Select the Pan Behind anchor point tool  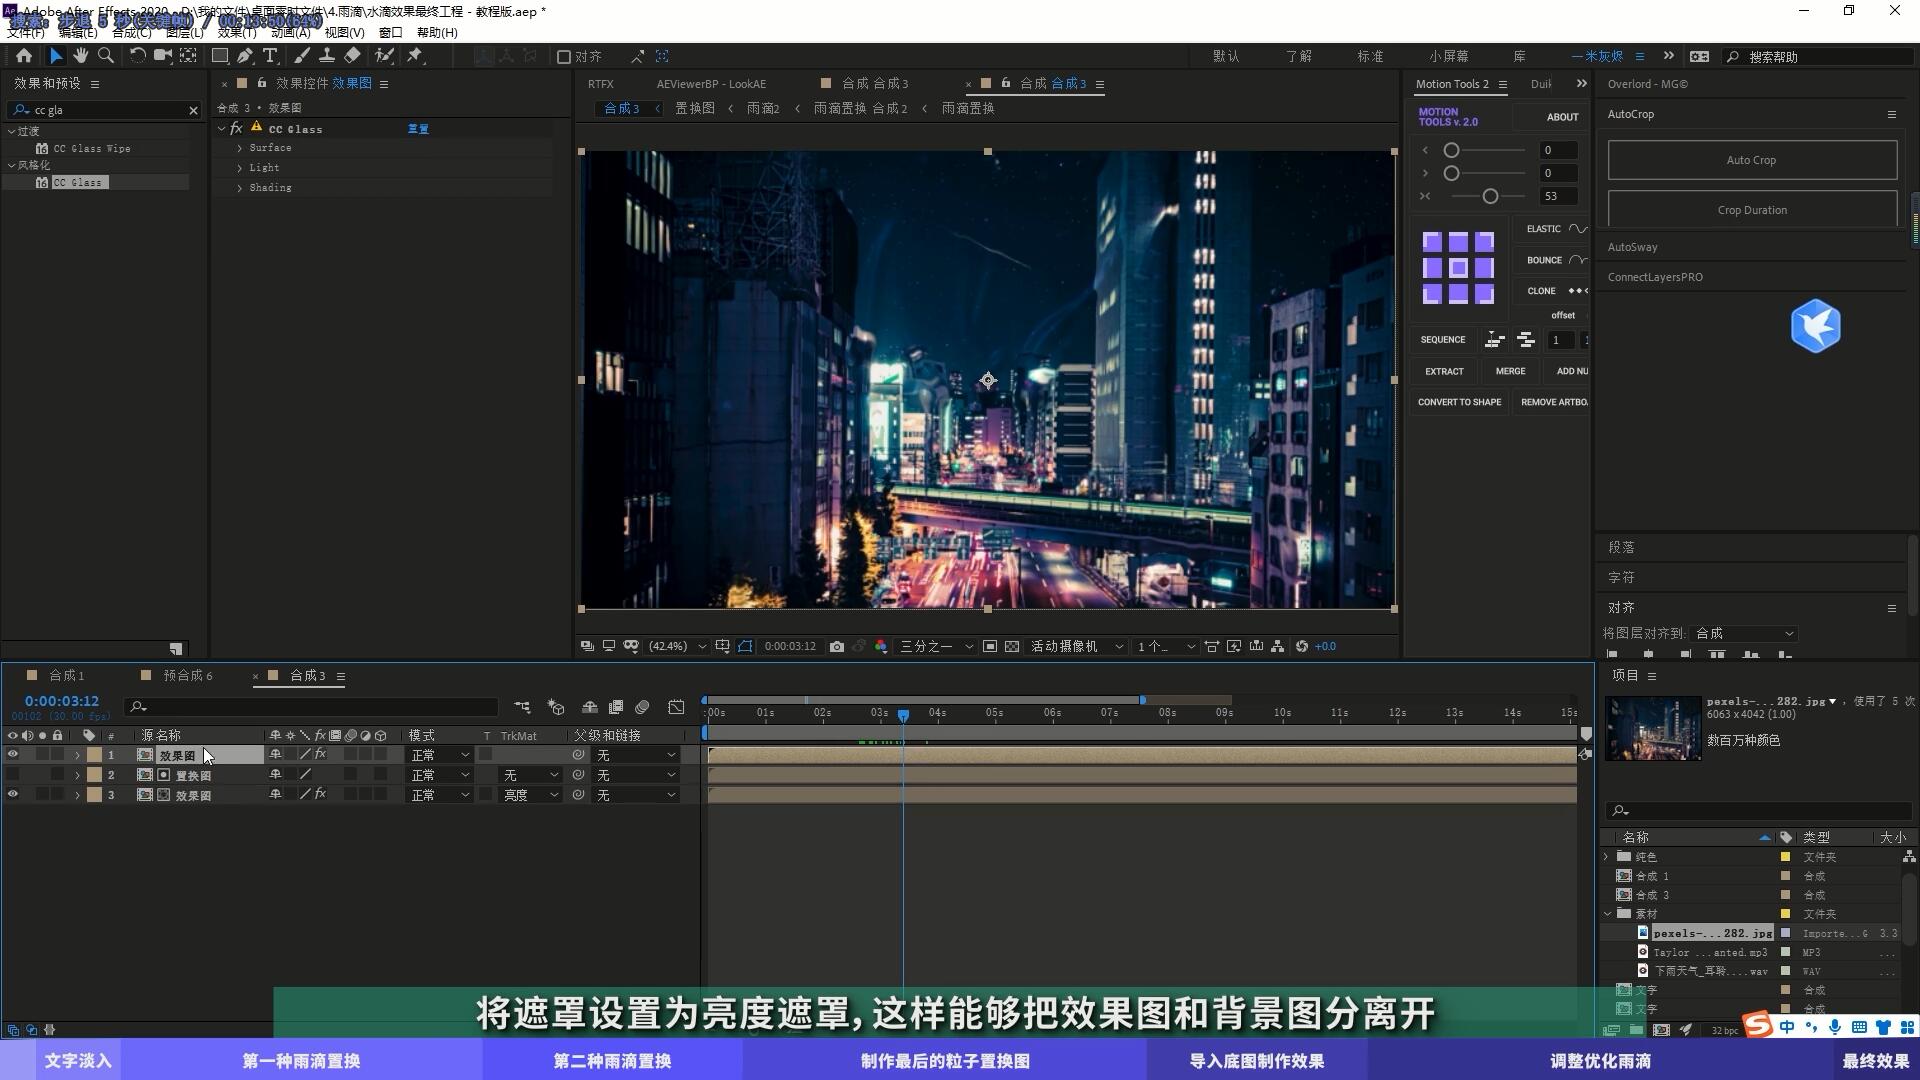(x=188, y=56)
